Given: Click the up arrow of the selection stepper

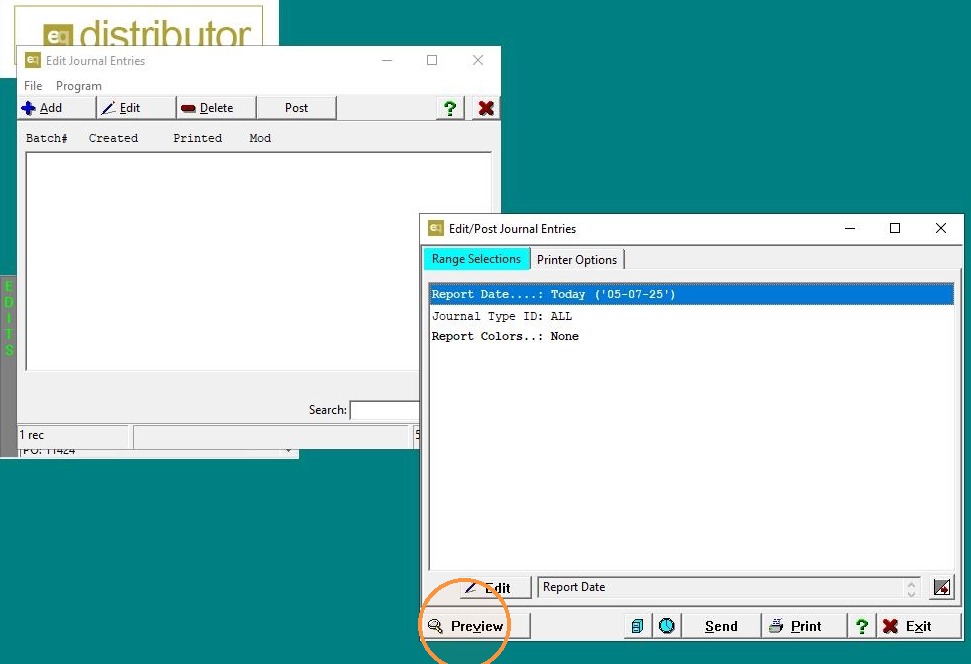Looking at the screenshot, I should 911,582.
